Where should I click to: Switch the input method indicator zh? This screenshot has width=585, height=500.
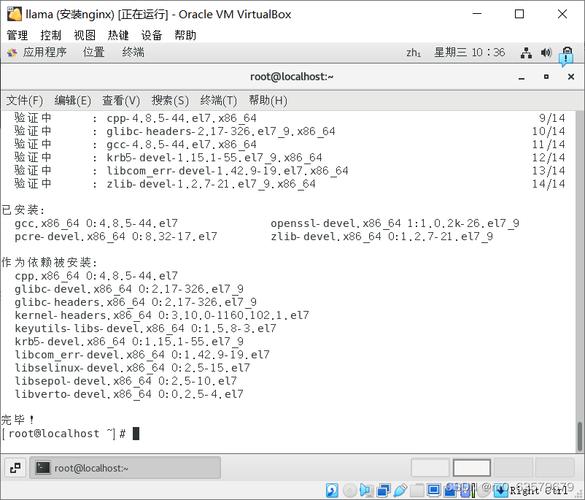(413, 53)
